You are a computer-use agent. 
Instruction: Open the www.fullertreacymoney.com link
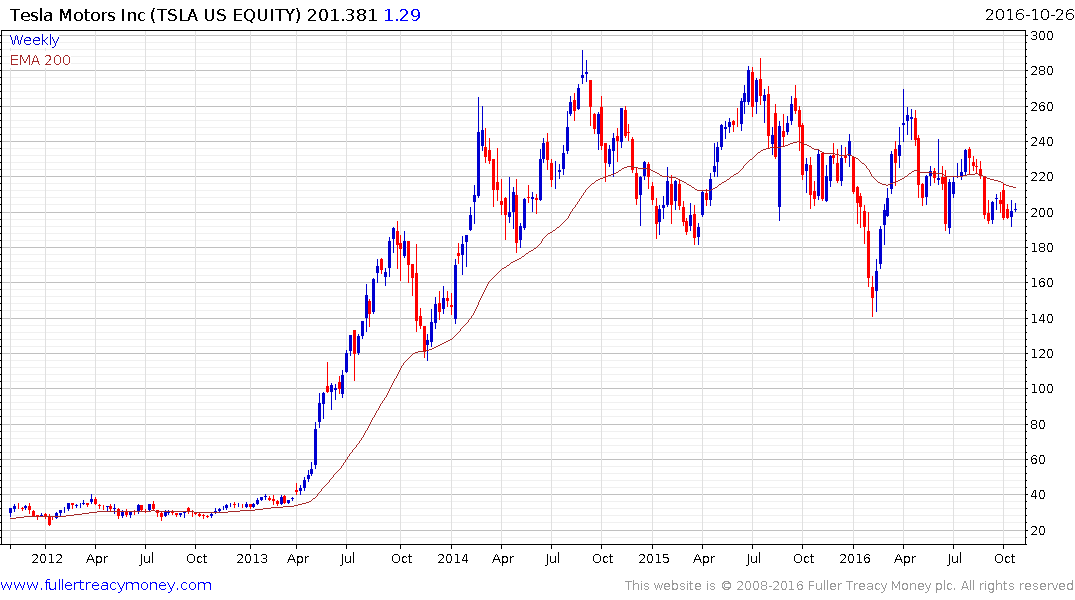[106, 586]
